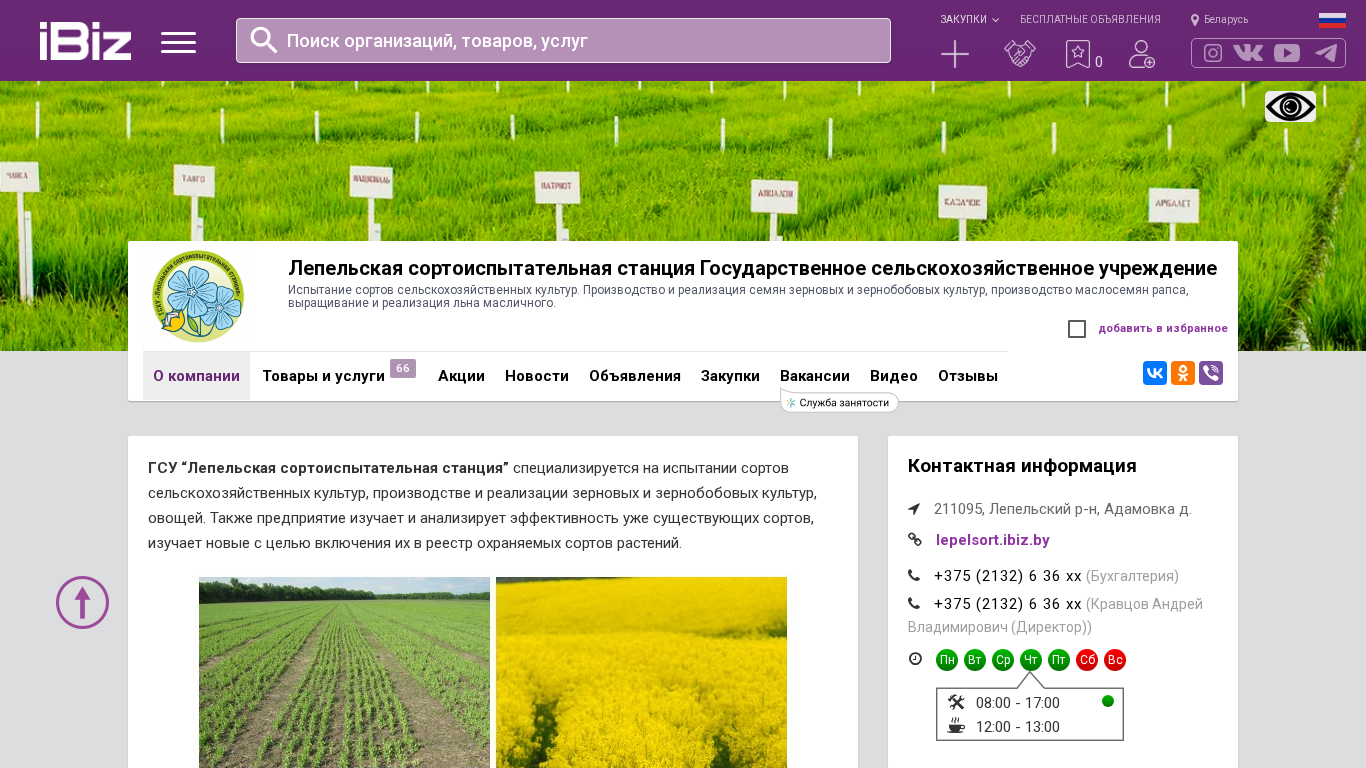The image size is (1366, 768).
Task: Check the 'добавить в избранное' checkbox
Action: tap(1077, 329)
